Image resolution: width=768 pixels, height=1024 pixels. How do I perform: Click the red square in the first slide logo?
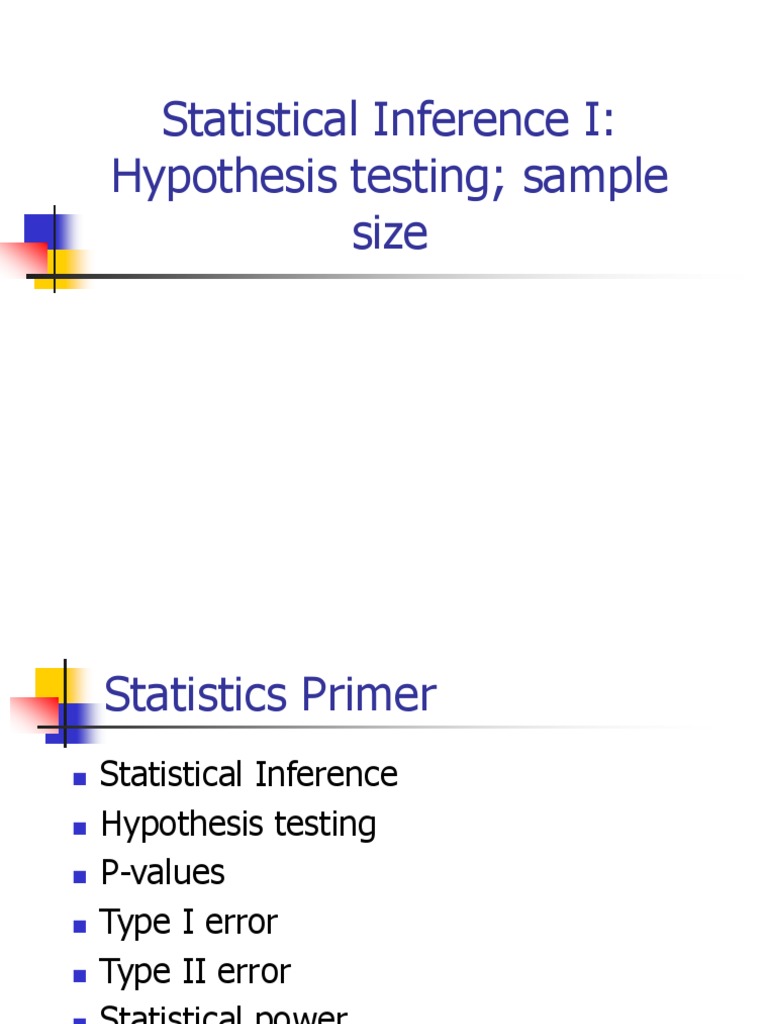pyautogui.click(x=25, y=259)
